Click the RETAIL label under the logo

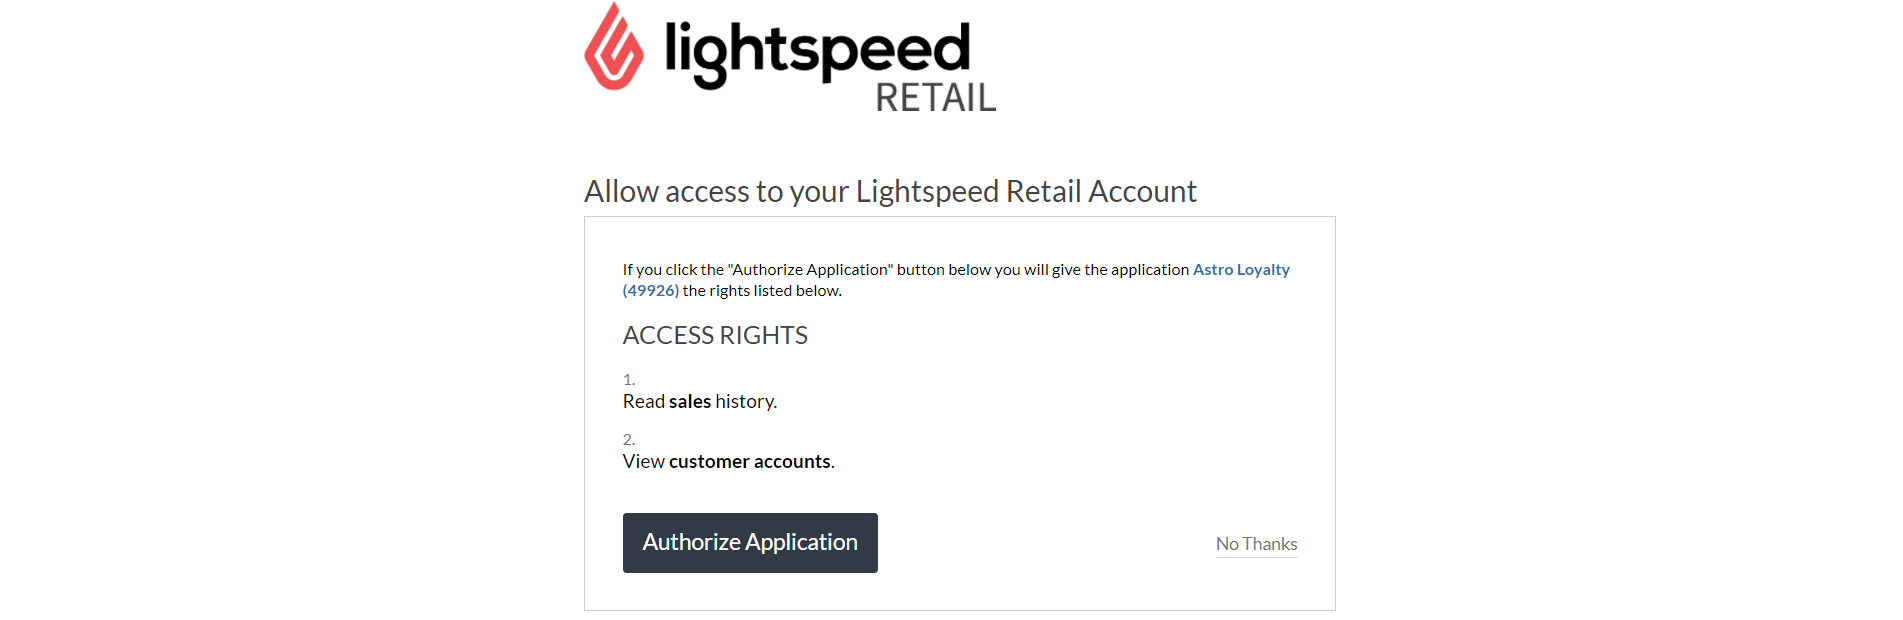pyautogui.click(x=936, y=98)
